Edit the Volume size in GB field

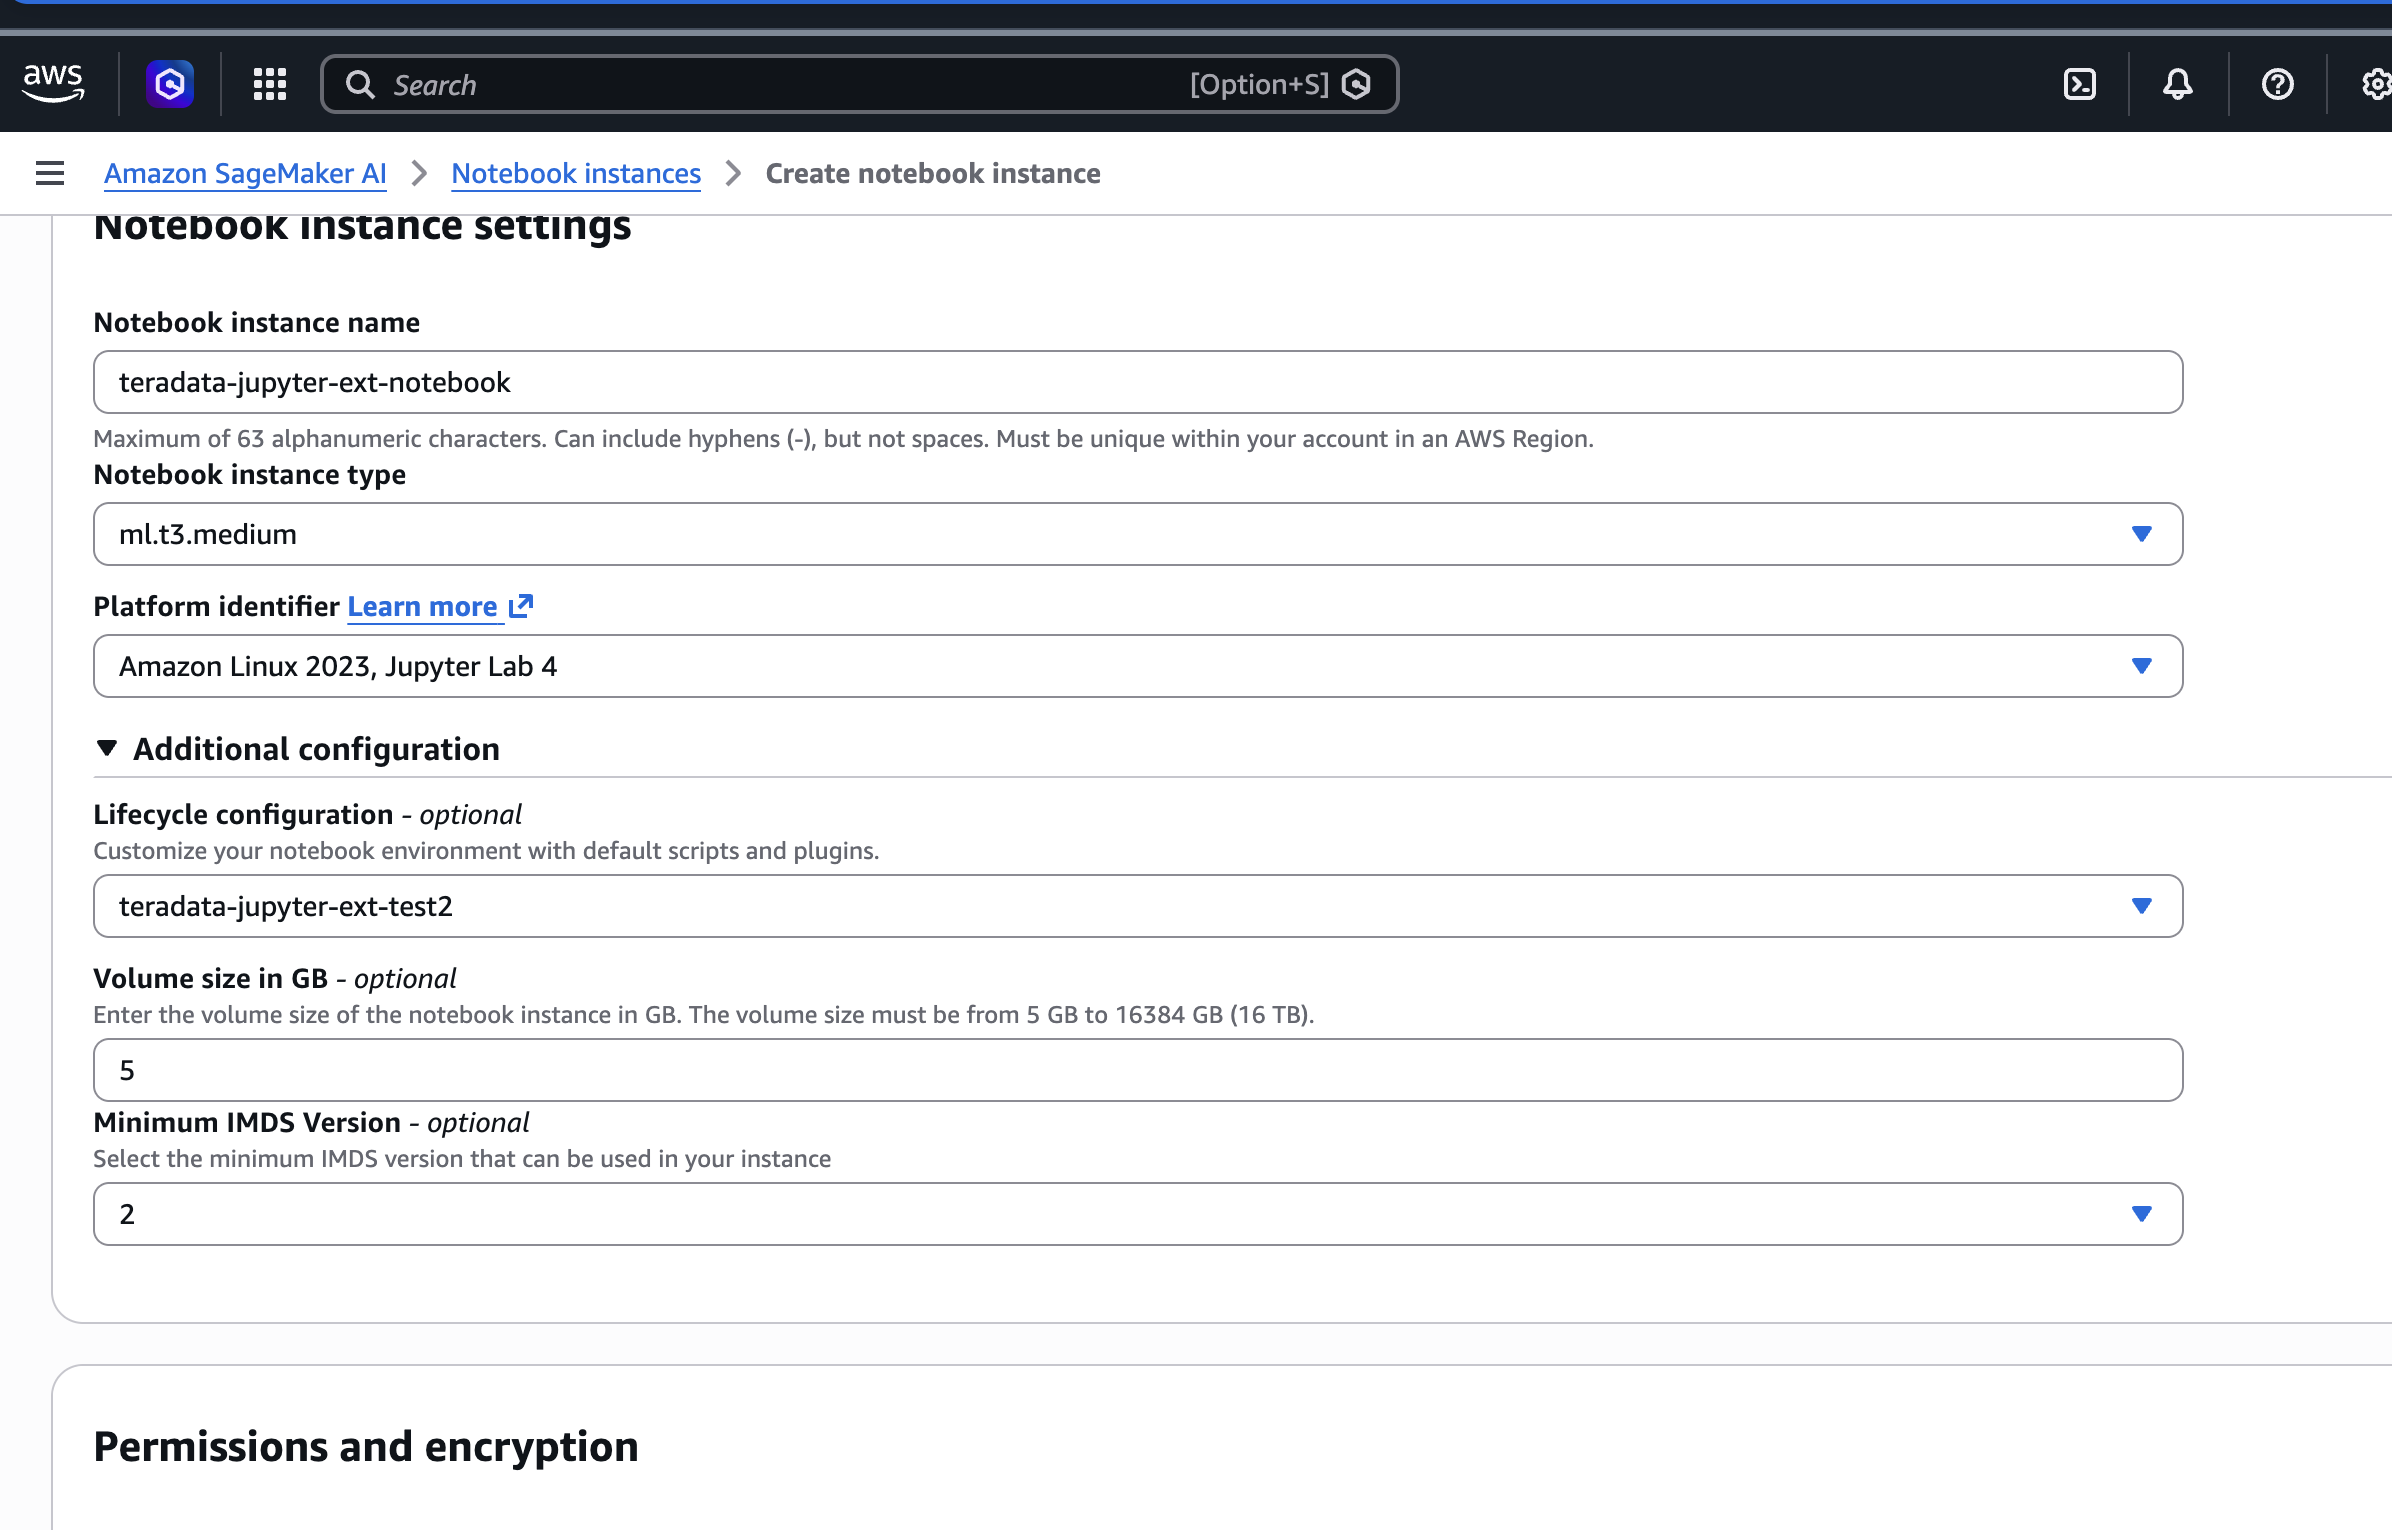[1138, 1070]
